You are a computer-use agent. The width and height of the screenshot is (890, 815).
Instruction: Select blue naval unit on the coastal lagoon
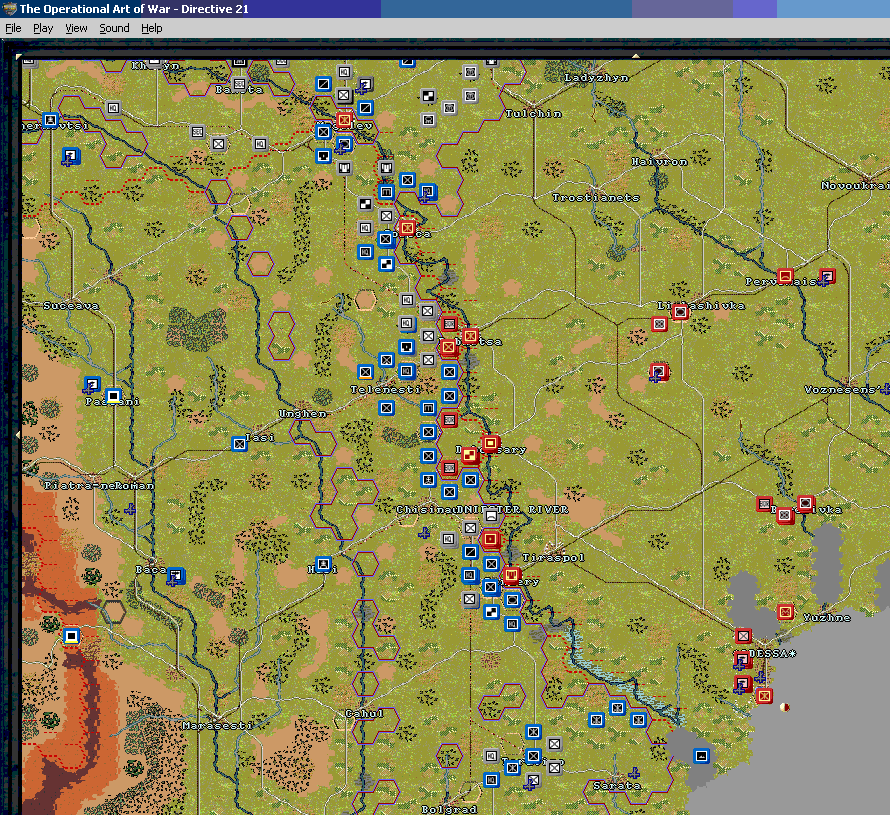click(x=702, y=756)
